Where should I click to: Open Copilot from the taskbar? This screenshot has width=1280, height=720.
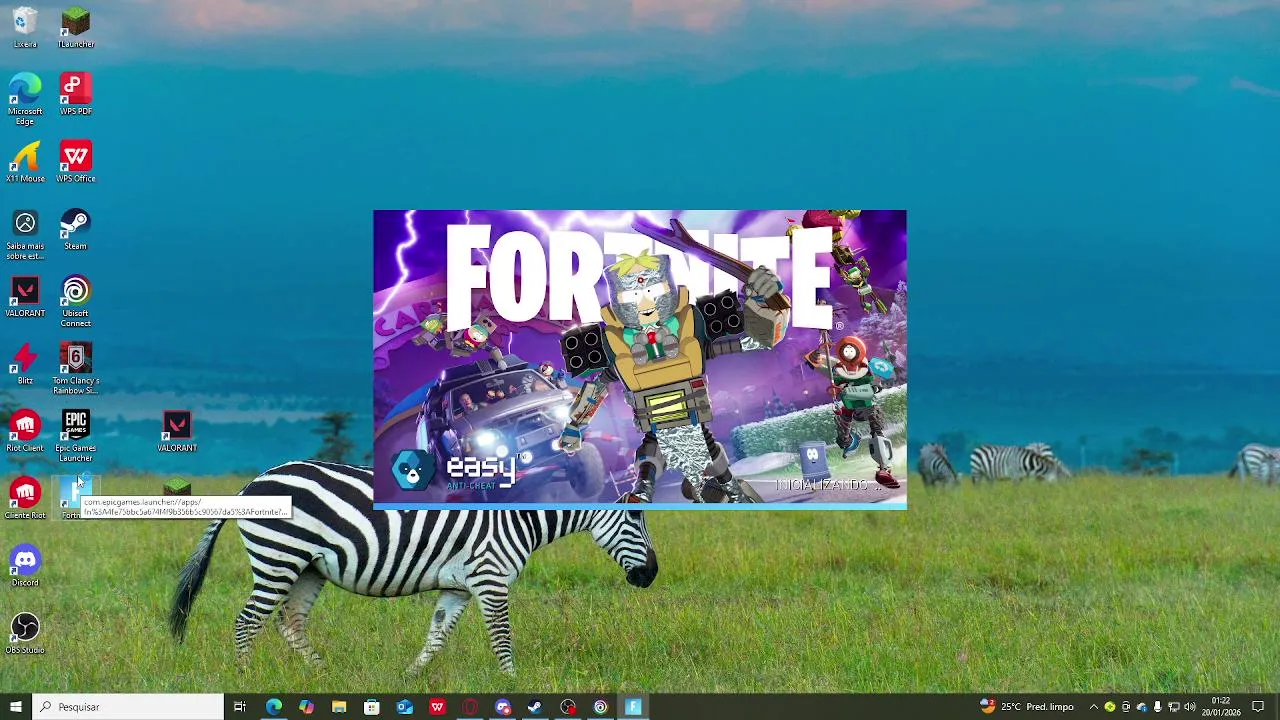306,707
